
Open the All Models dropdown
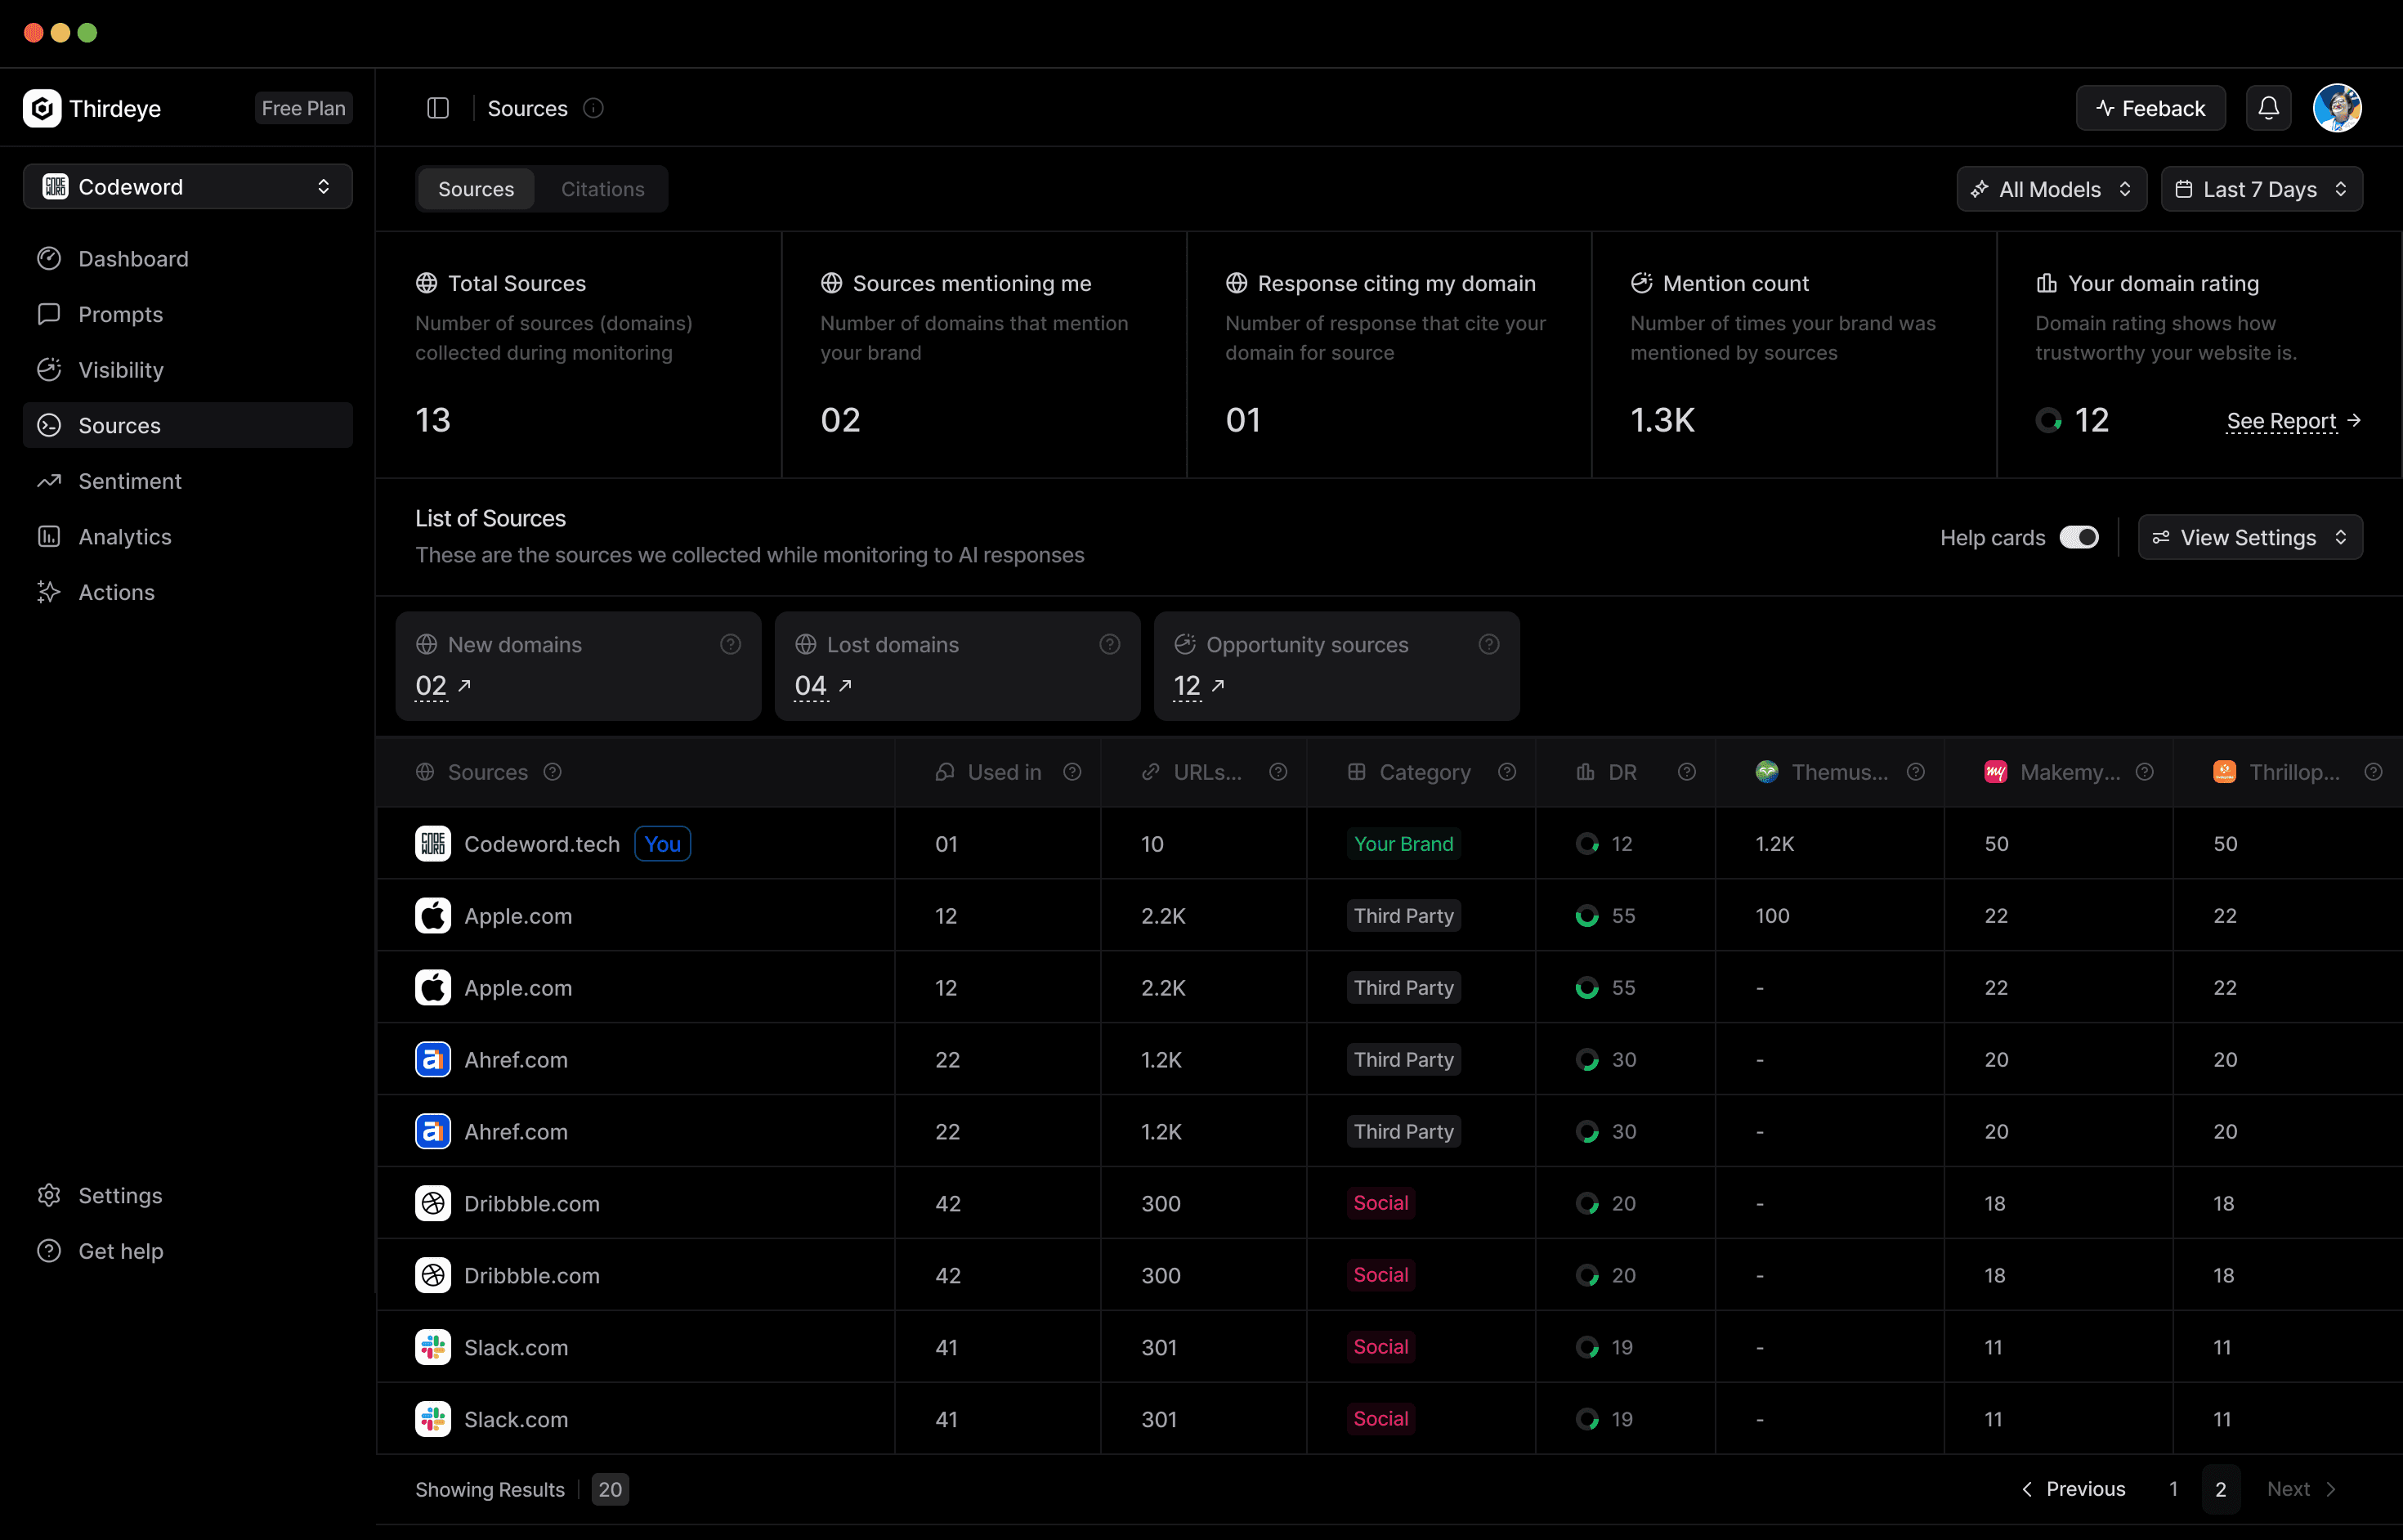[2051, 189]
